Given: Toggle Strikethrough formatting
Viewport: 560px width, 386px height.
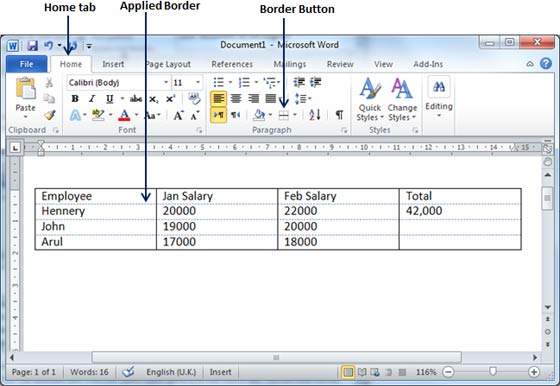Looking at the screenshot, I should pyautogui.click(x=136, y=99).
